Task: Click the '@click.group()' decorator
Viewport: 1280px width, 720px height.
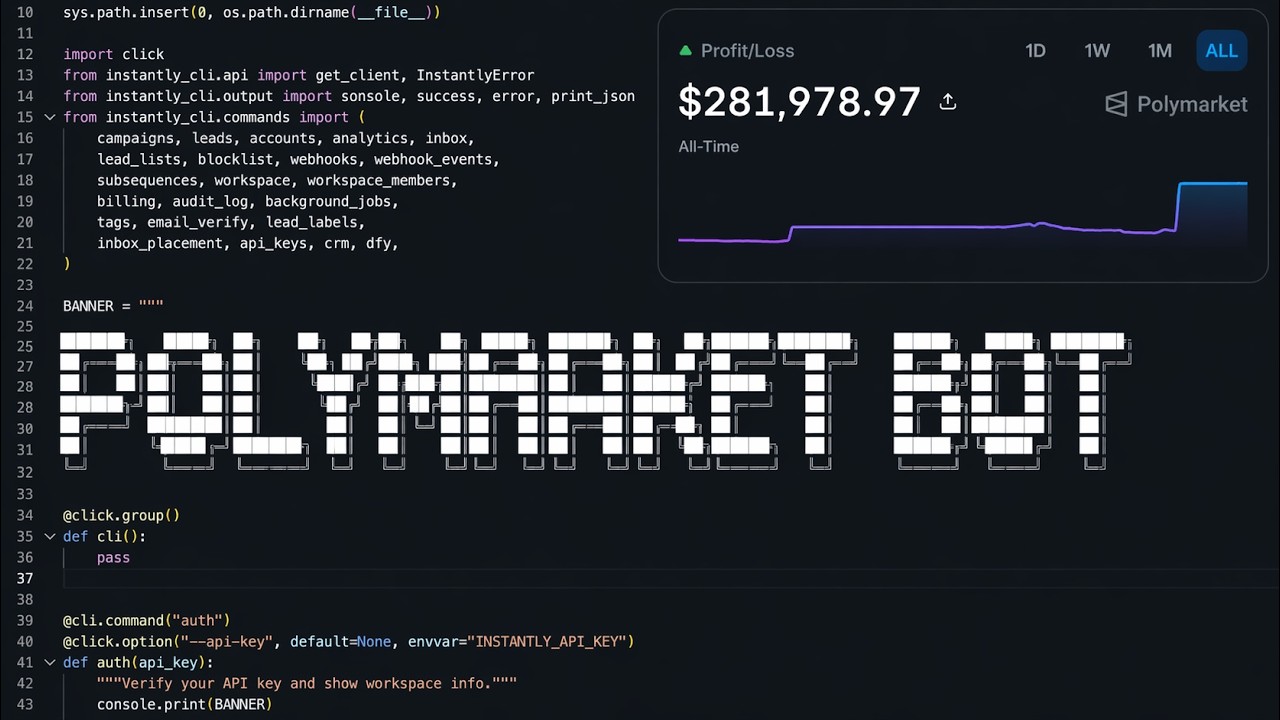Action: 121,515
